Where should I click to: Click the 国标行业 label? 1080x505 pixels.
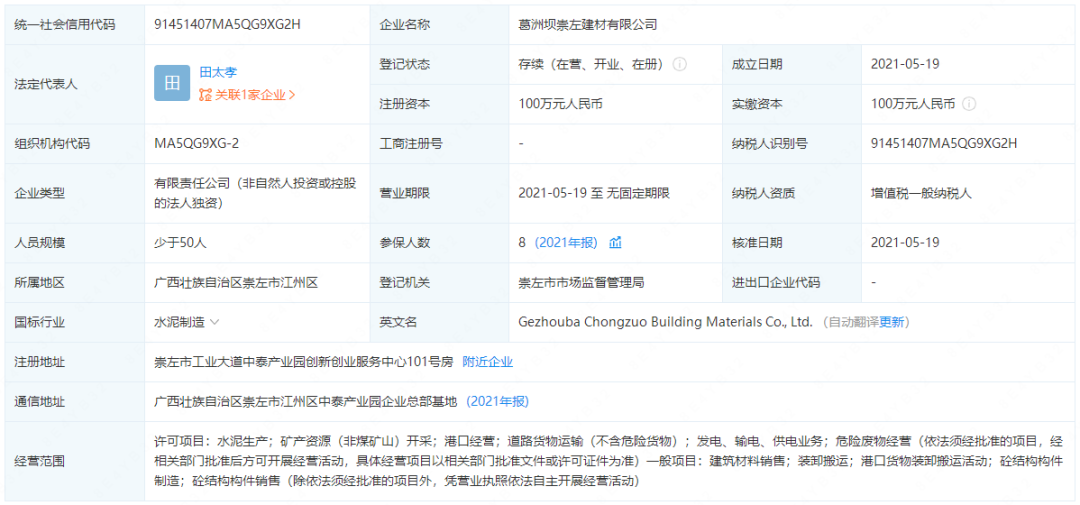coord(39,322)
